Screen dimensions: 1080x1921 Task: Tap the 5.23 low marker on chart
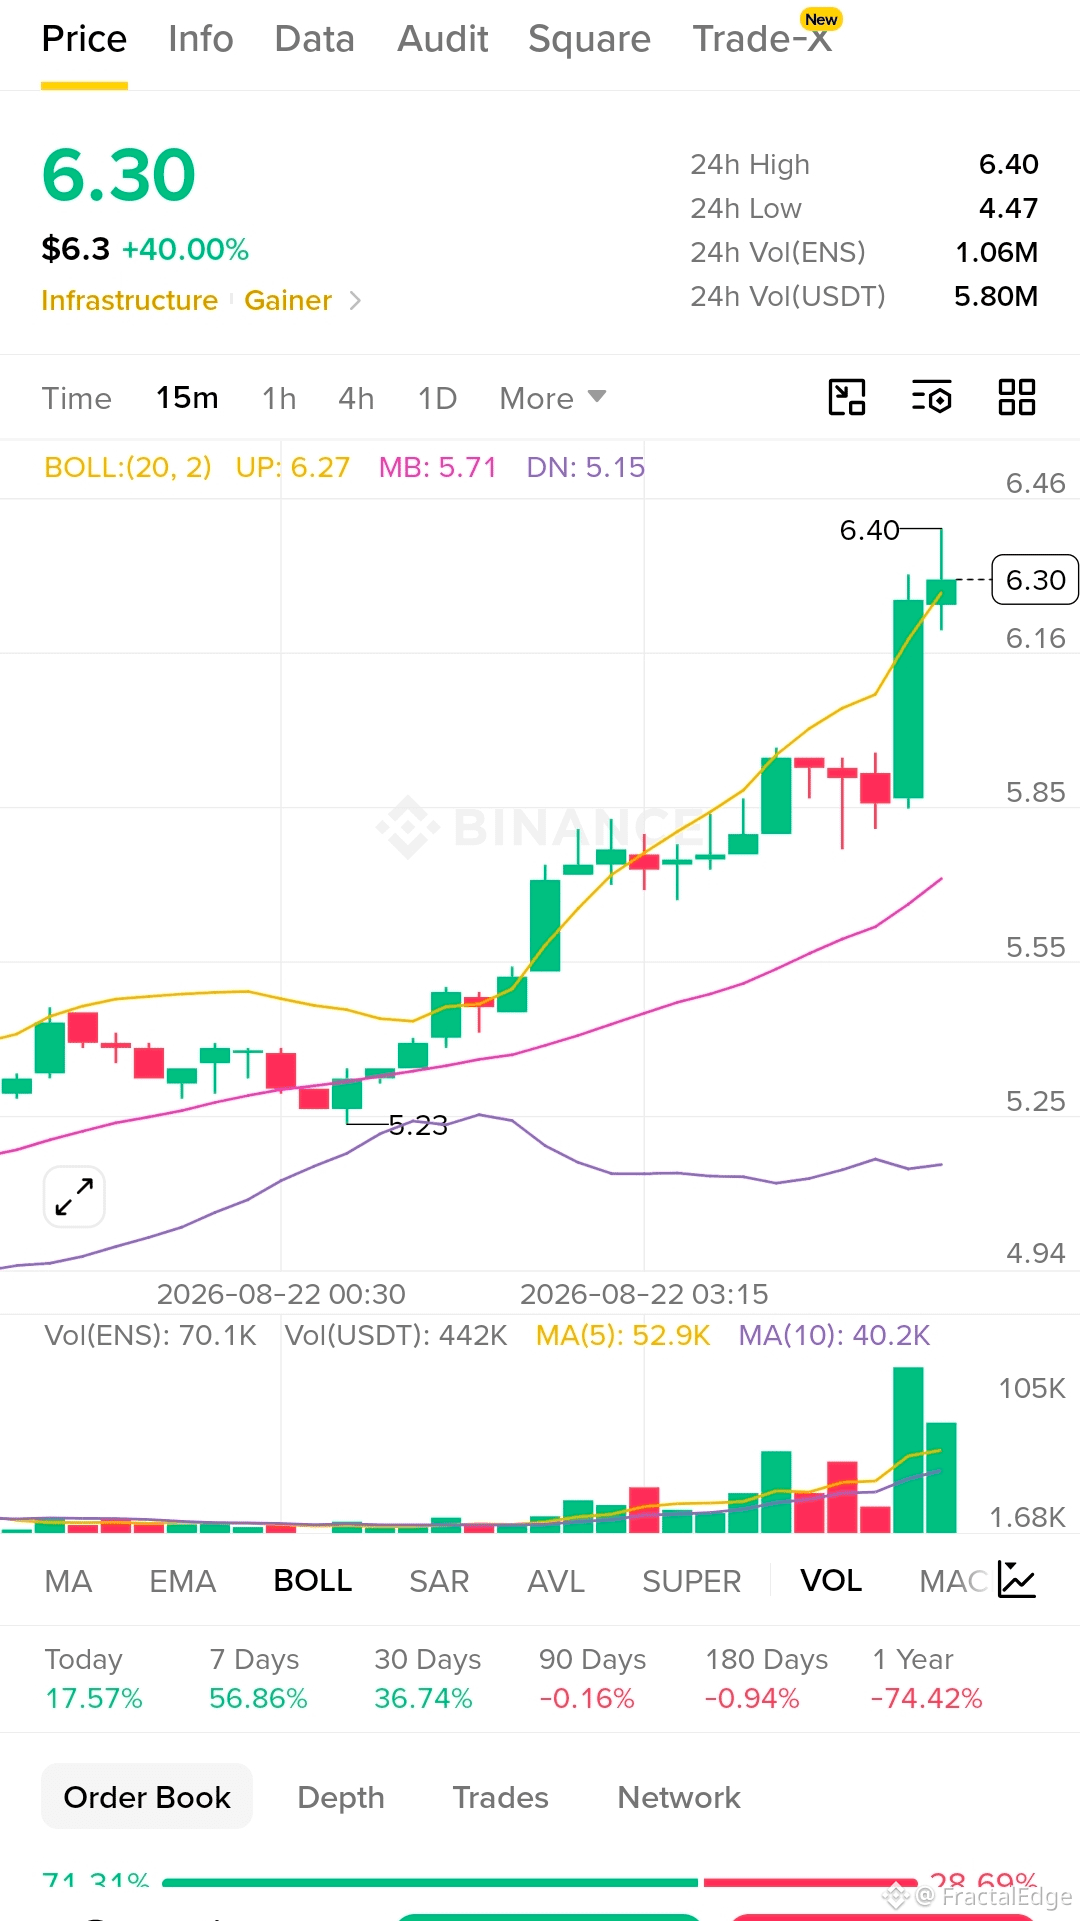click(x=418, y=1126)
